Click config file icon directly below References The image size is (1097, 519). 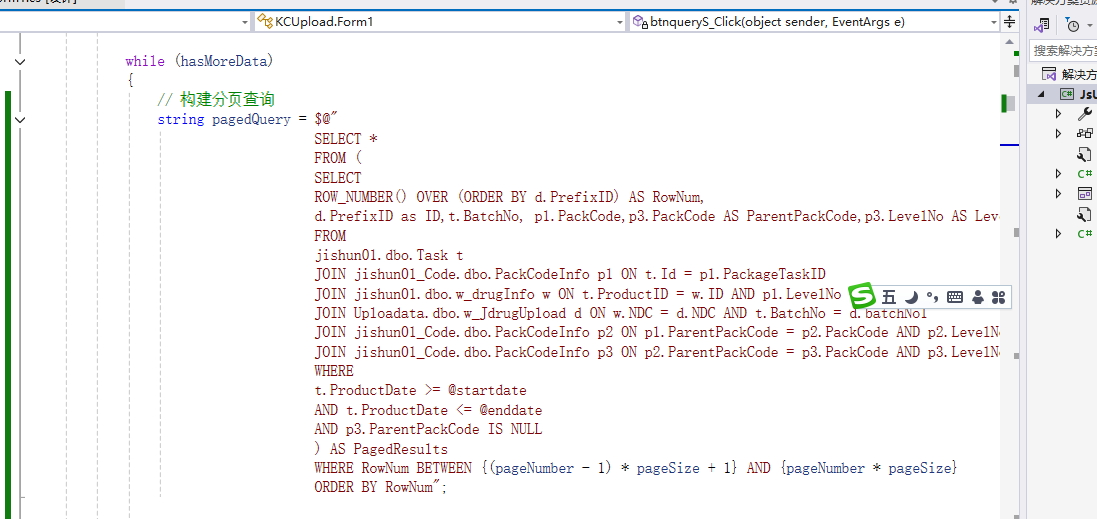[x=1084, y=153]
